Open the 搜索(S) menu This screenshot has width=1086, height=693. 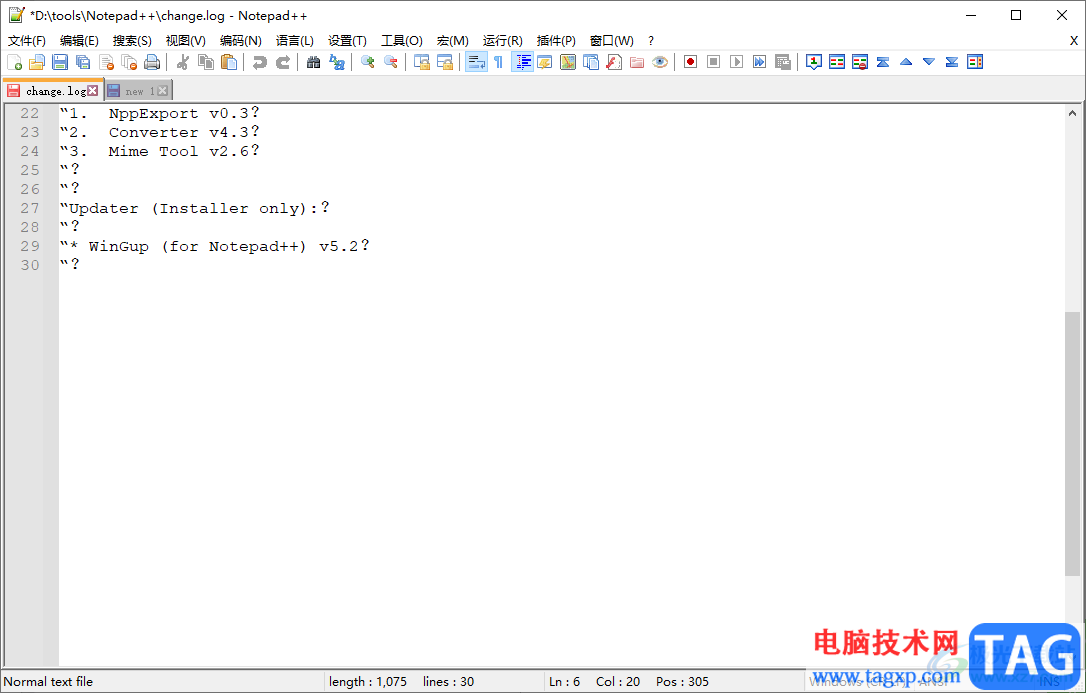(x=132, y=41)
